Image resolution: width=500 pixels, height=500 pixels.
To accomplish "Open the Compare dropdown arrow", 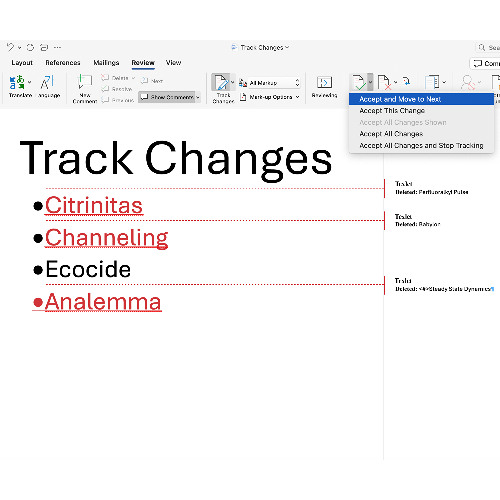I will [x=444, y=82].
